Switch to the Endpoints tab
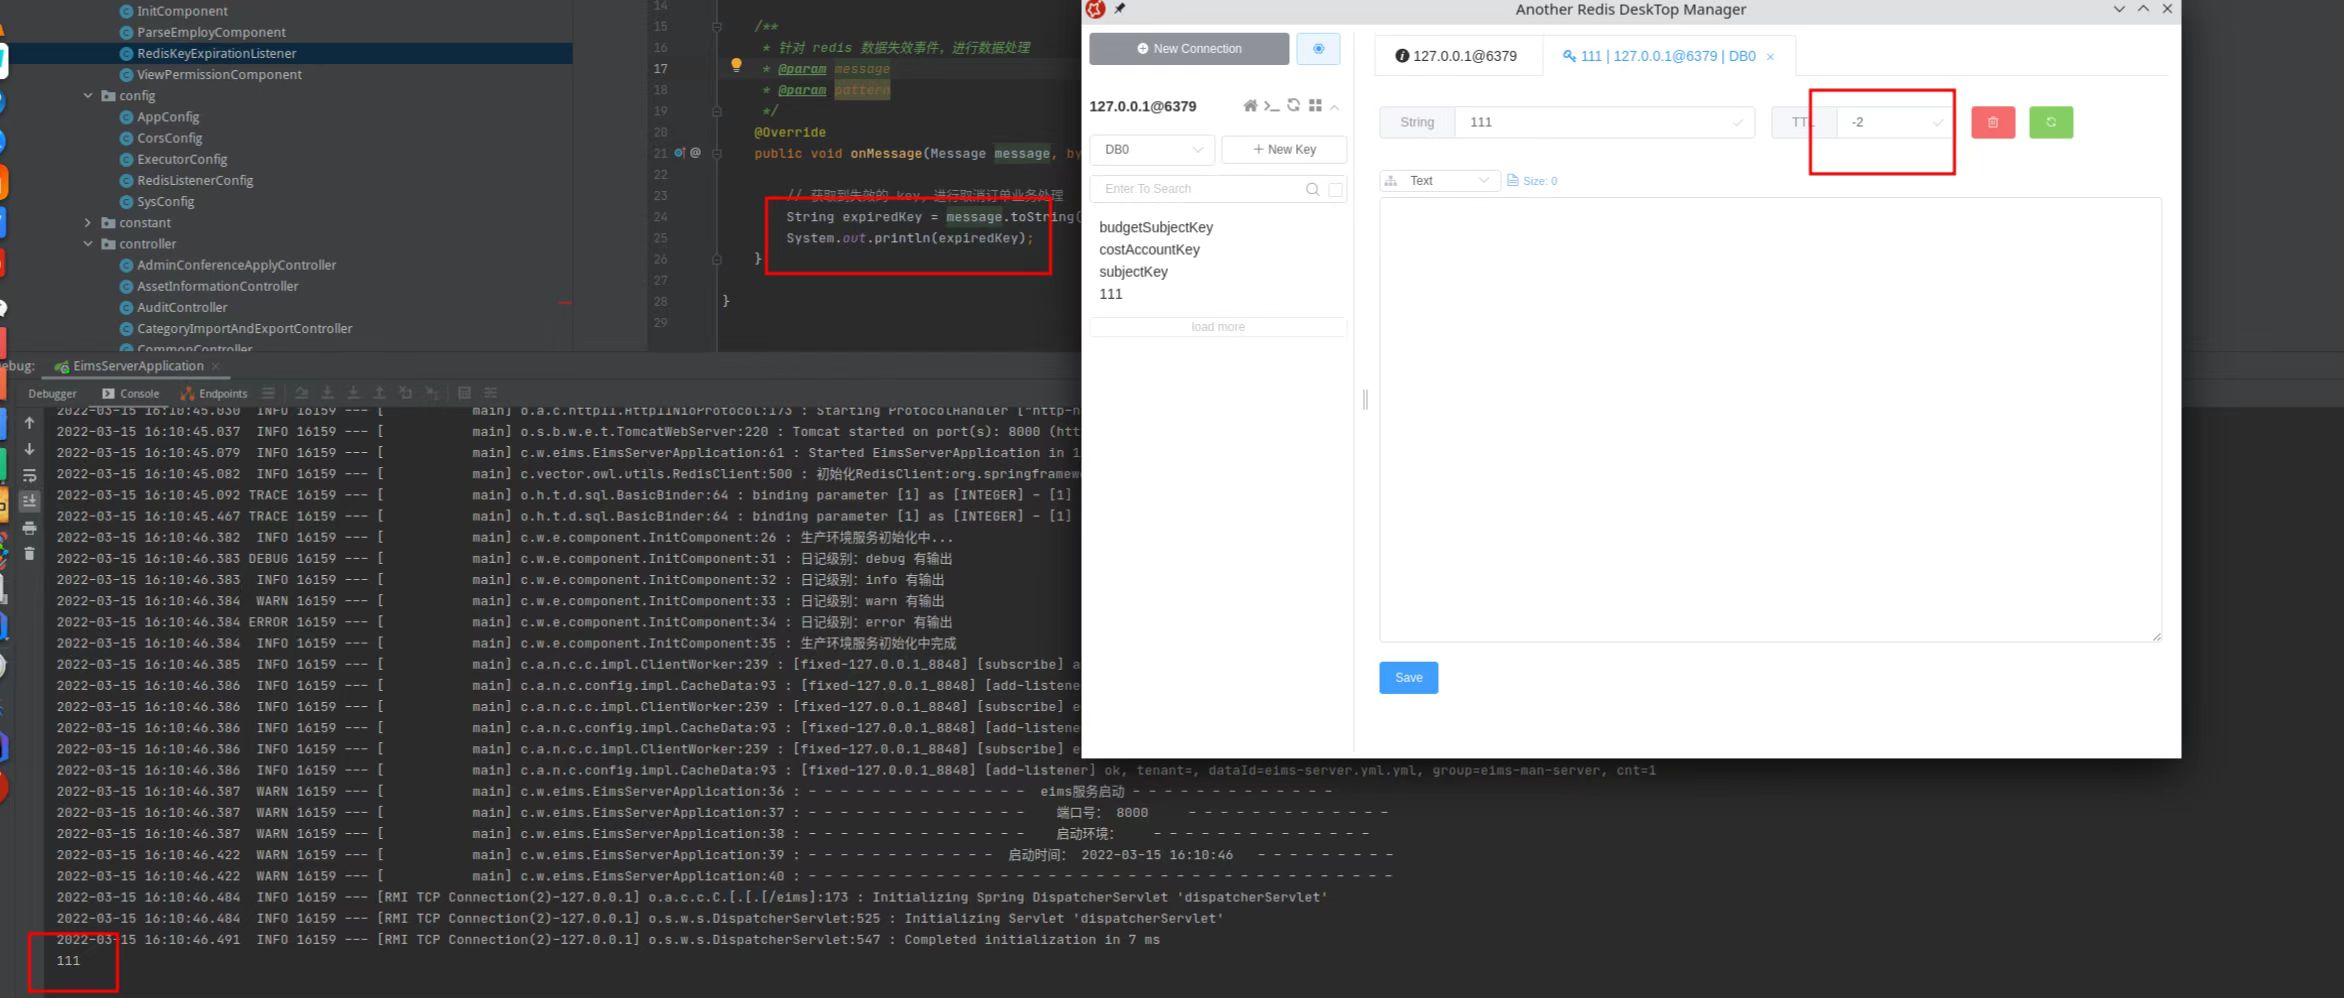2344x998 pixels. [214, 394]
